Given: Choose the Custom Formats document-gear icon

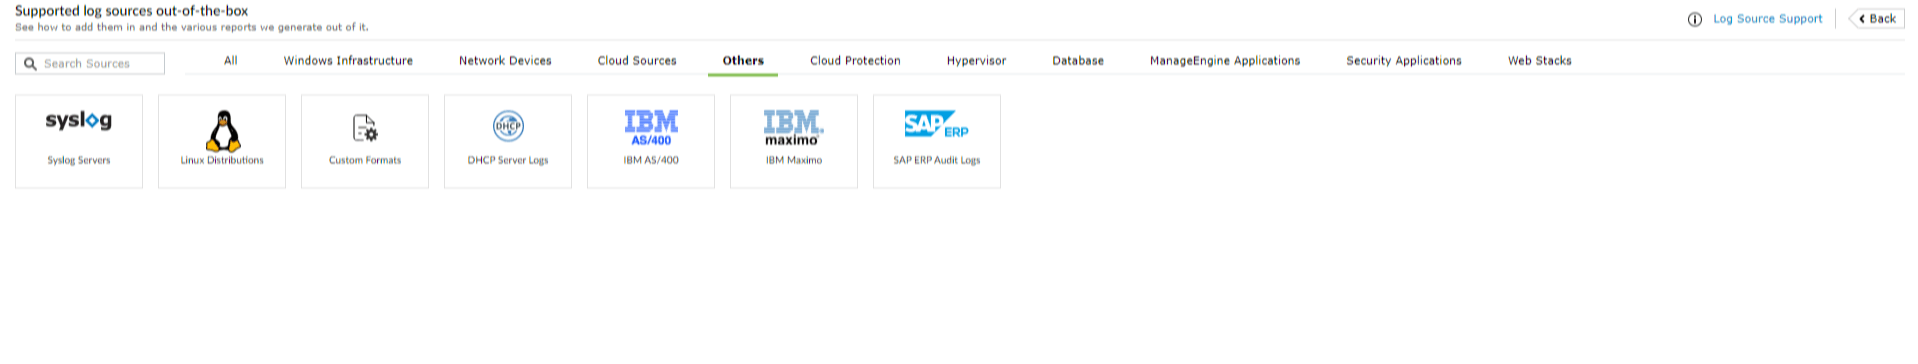Looking at the screenshot, I should pyautogui.click(x=365, y=128).
